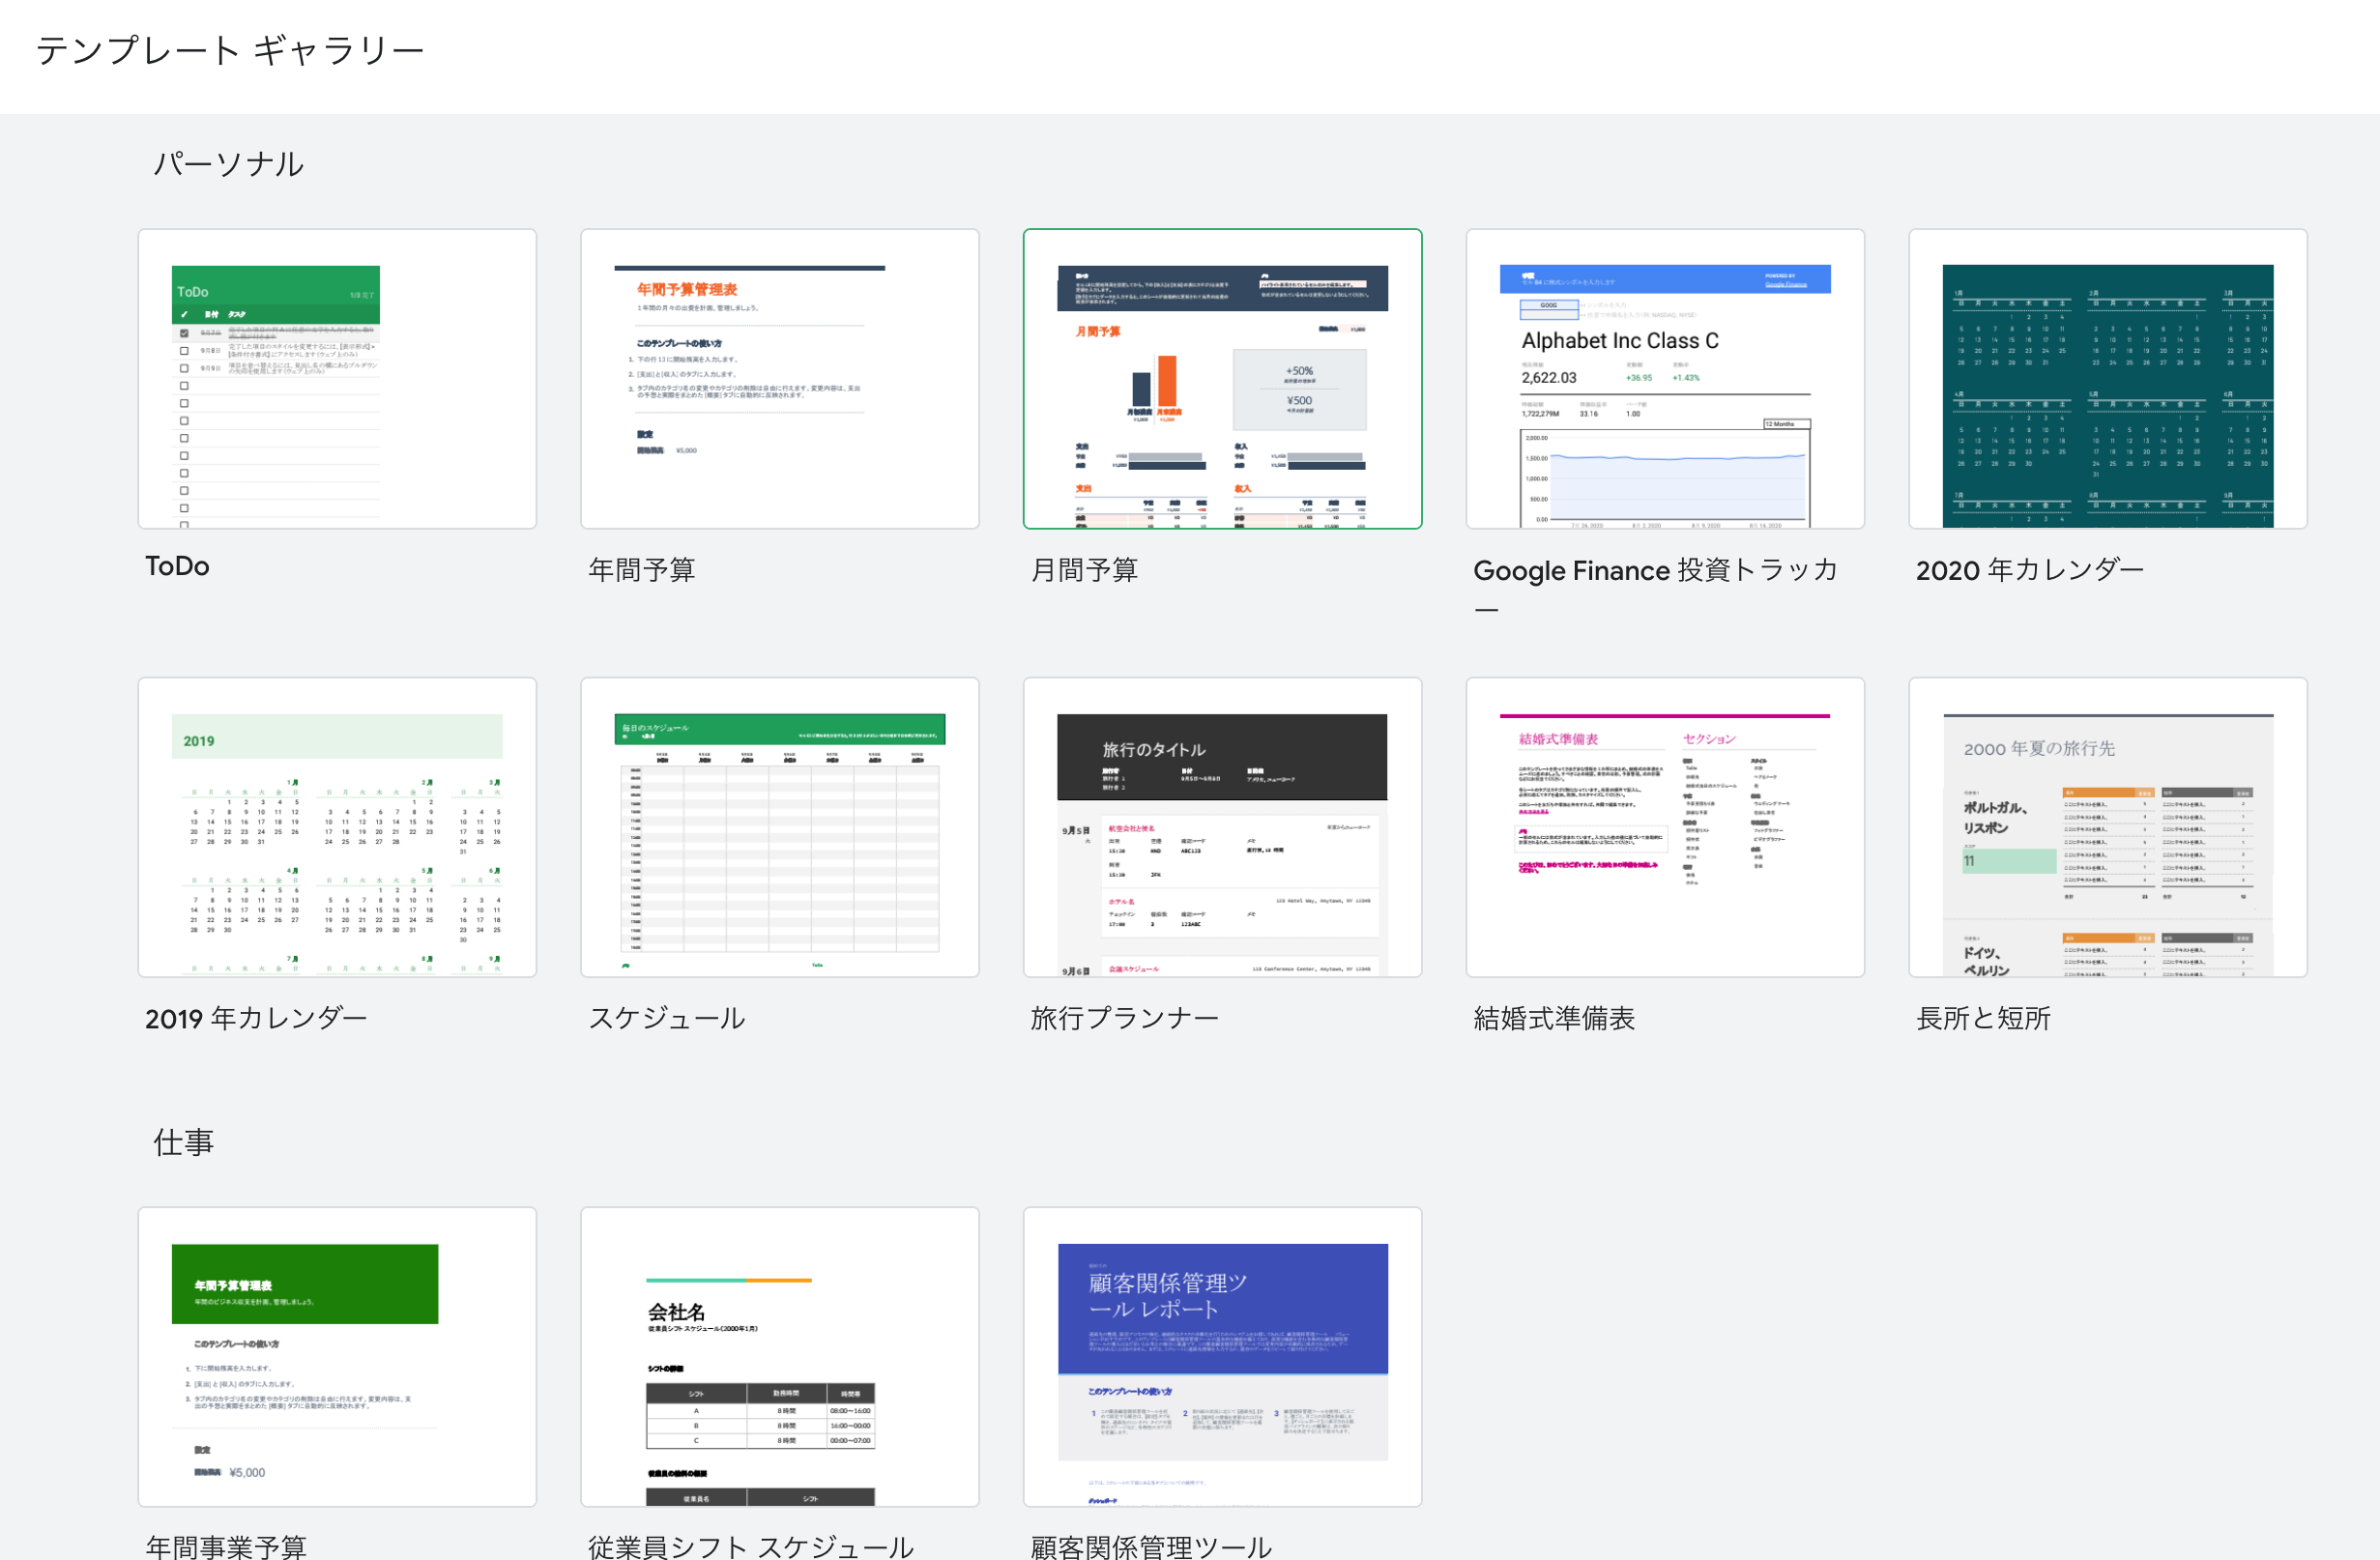
Task: Click the 旅行プランナー title text
Action: click(x=1124, y=1018)
